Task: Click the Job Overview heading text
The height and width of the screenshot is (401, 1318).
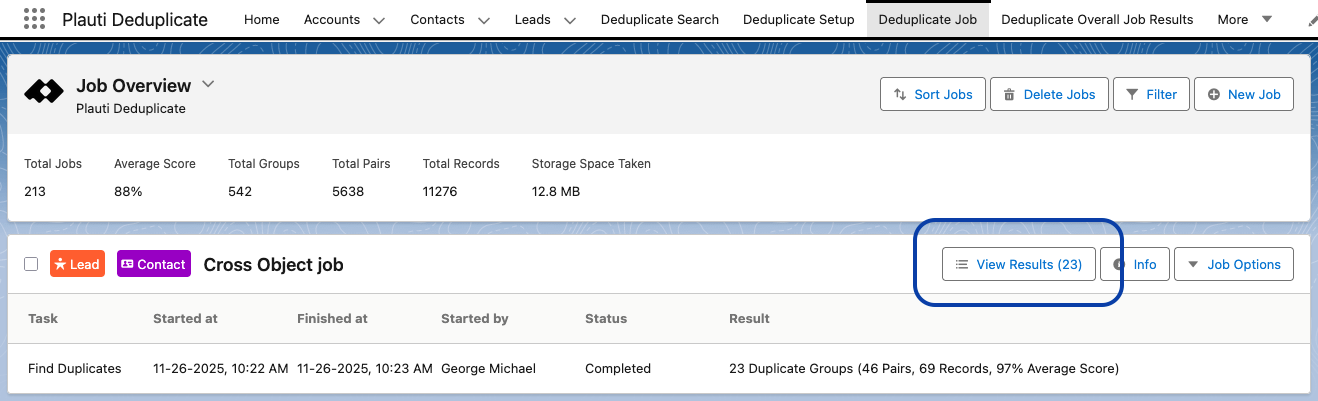Action: 133,86
